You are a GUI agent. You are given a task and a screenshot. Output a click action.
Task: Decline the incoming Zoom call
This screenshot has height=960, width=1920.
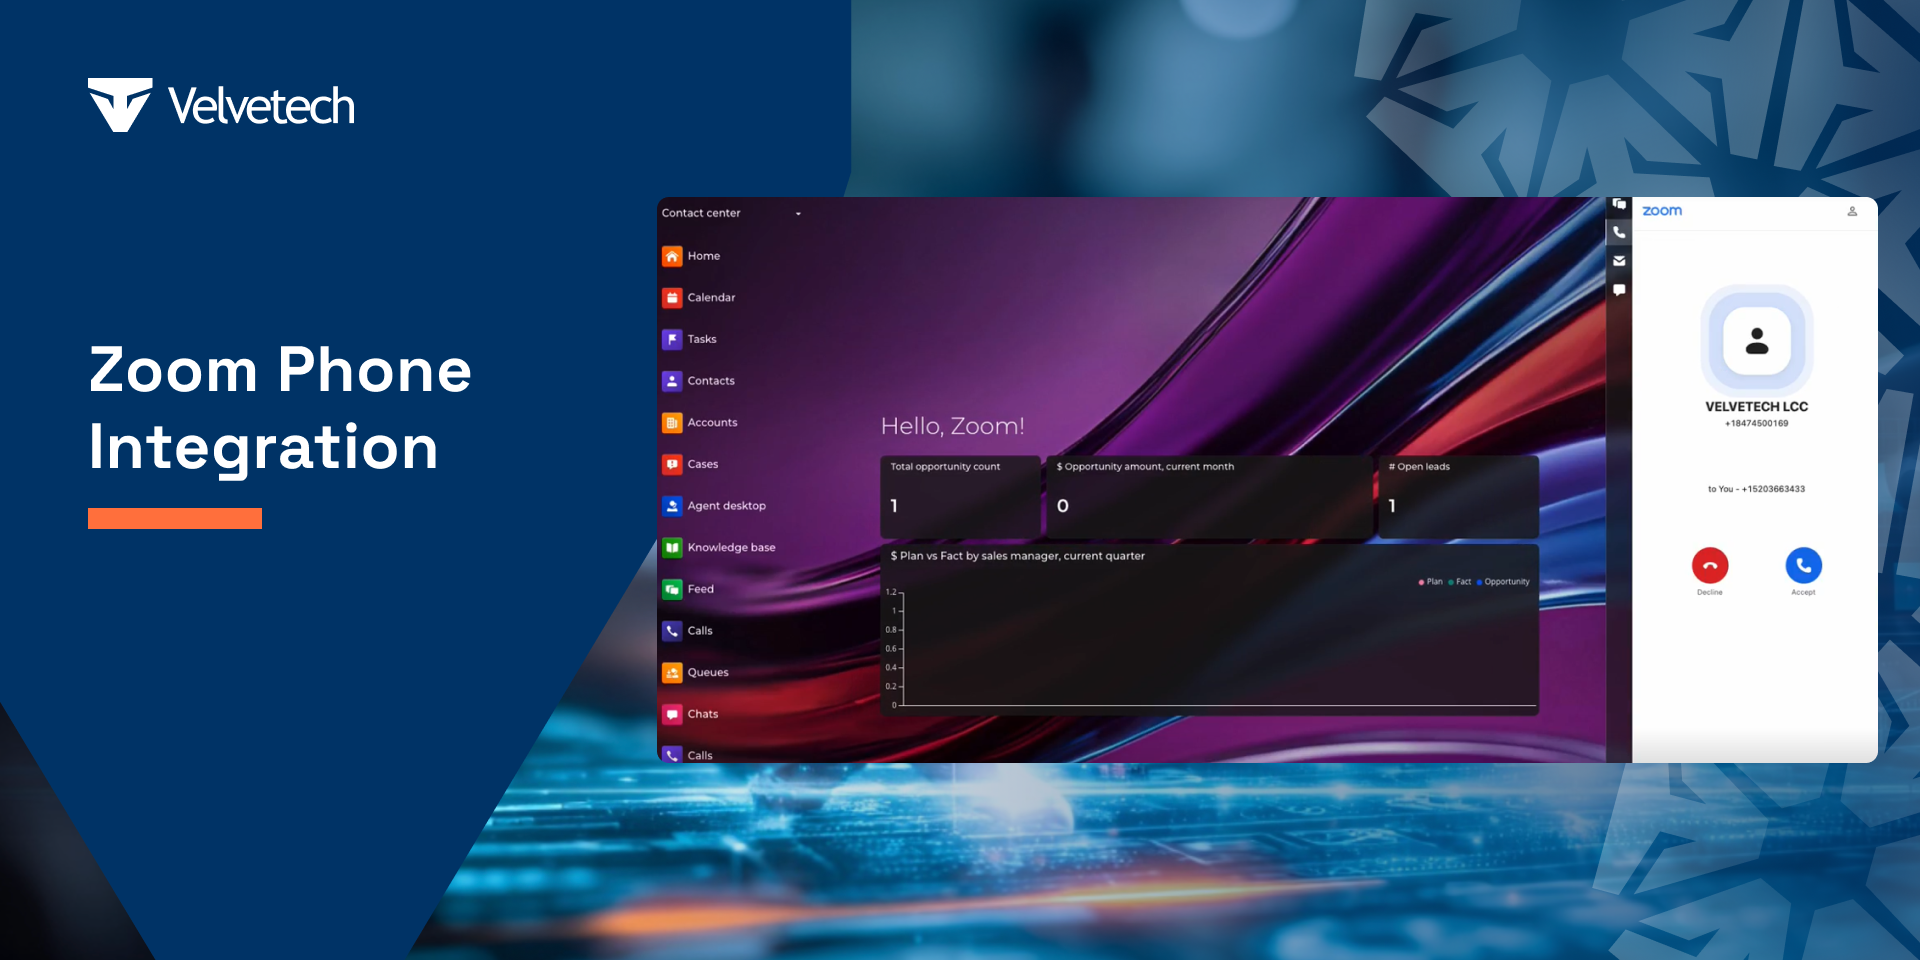click(1710, 566)
